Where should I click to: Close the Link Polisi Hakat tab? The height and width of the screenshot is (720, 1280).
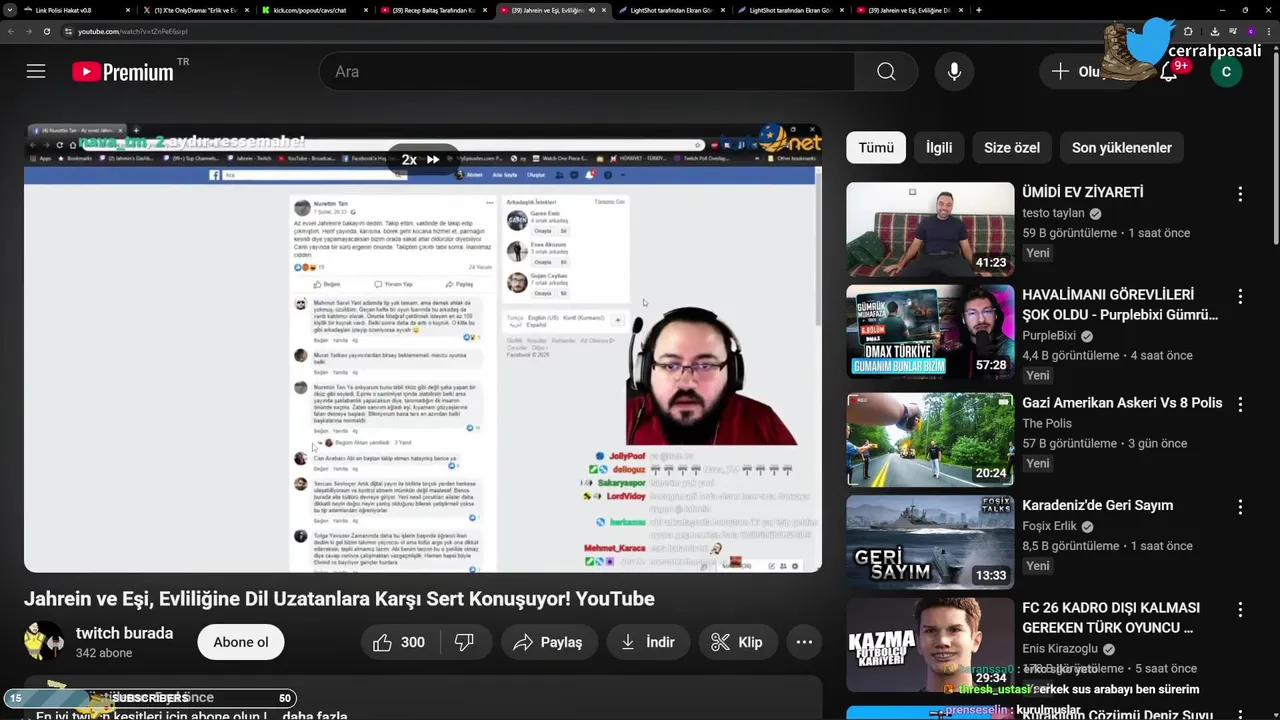click(128, 10)
